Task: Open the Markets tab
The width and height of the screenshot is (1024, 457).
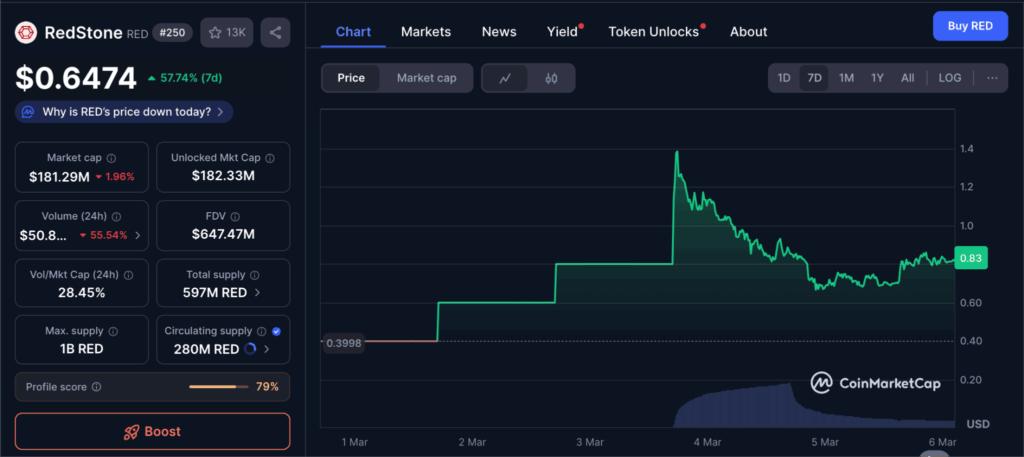Action: 426,31
